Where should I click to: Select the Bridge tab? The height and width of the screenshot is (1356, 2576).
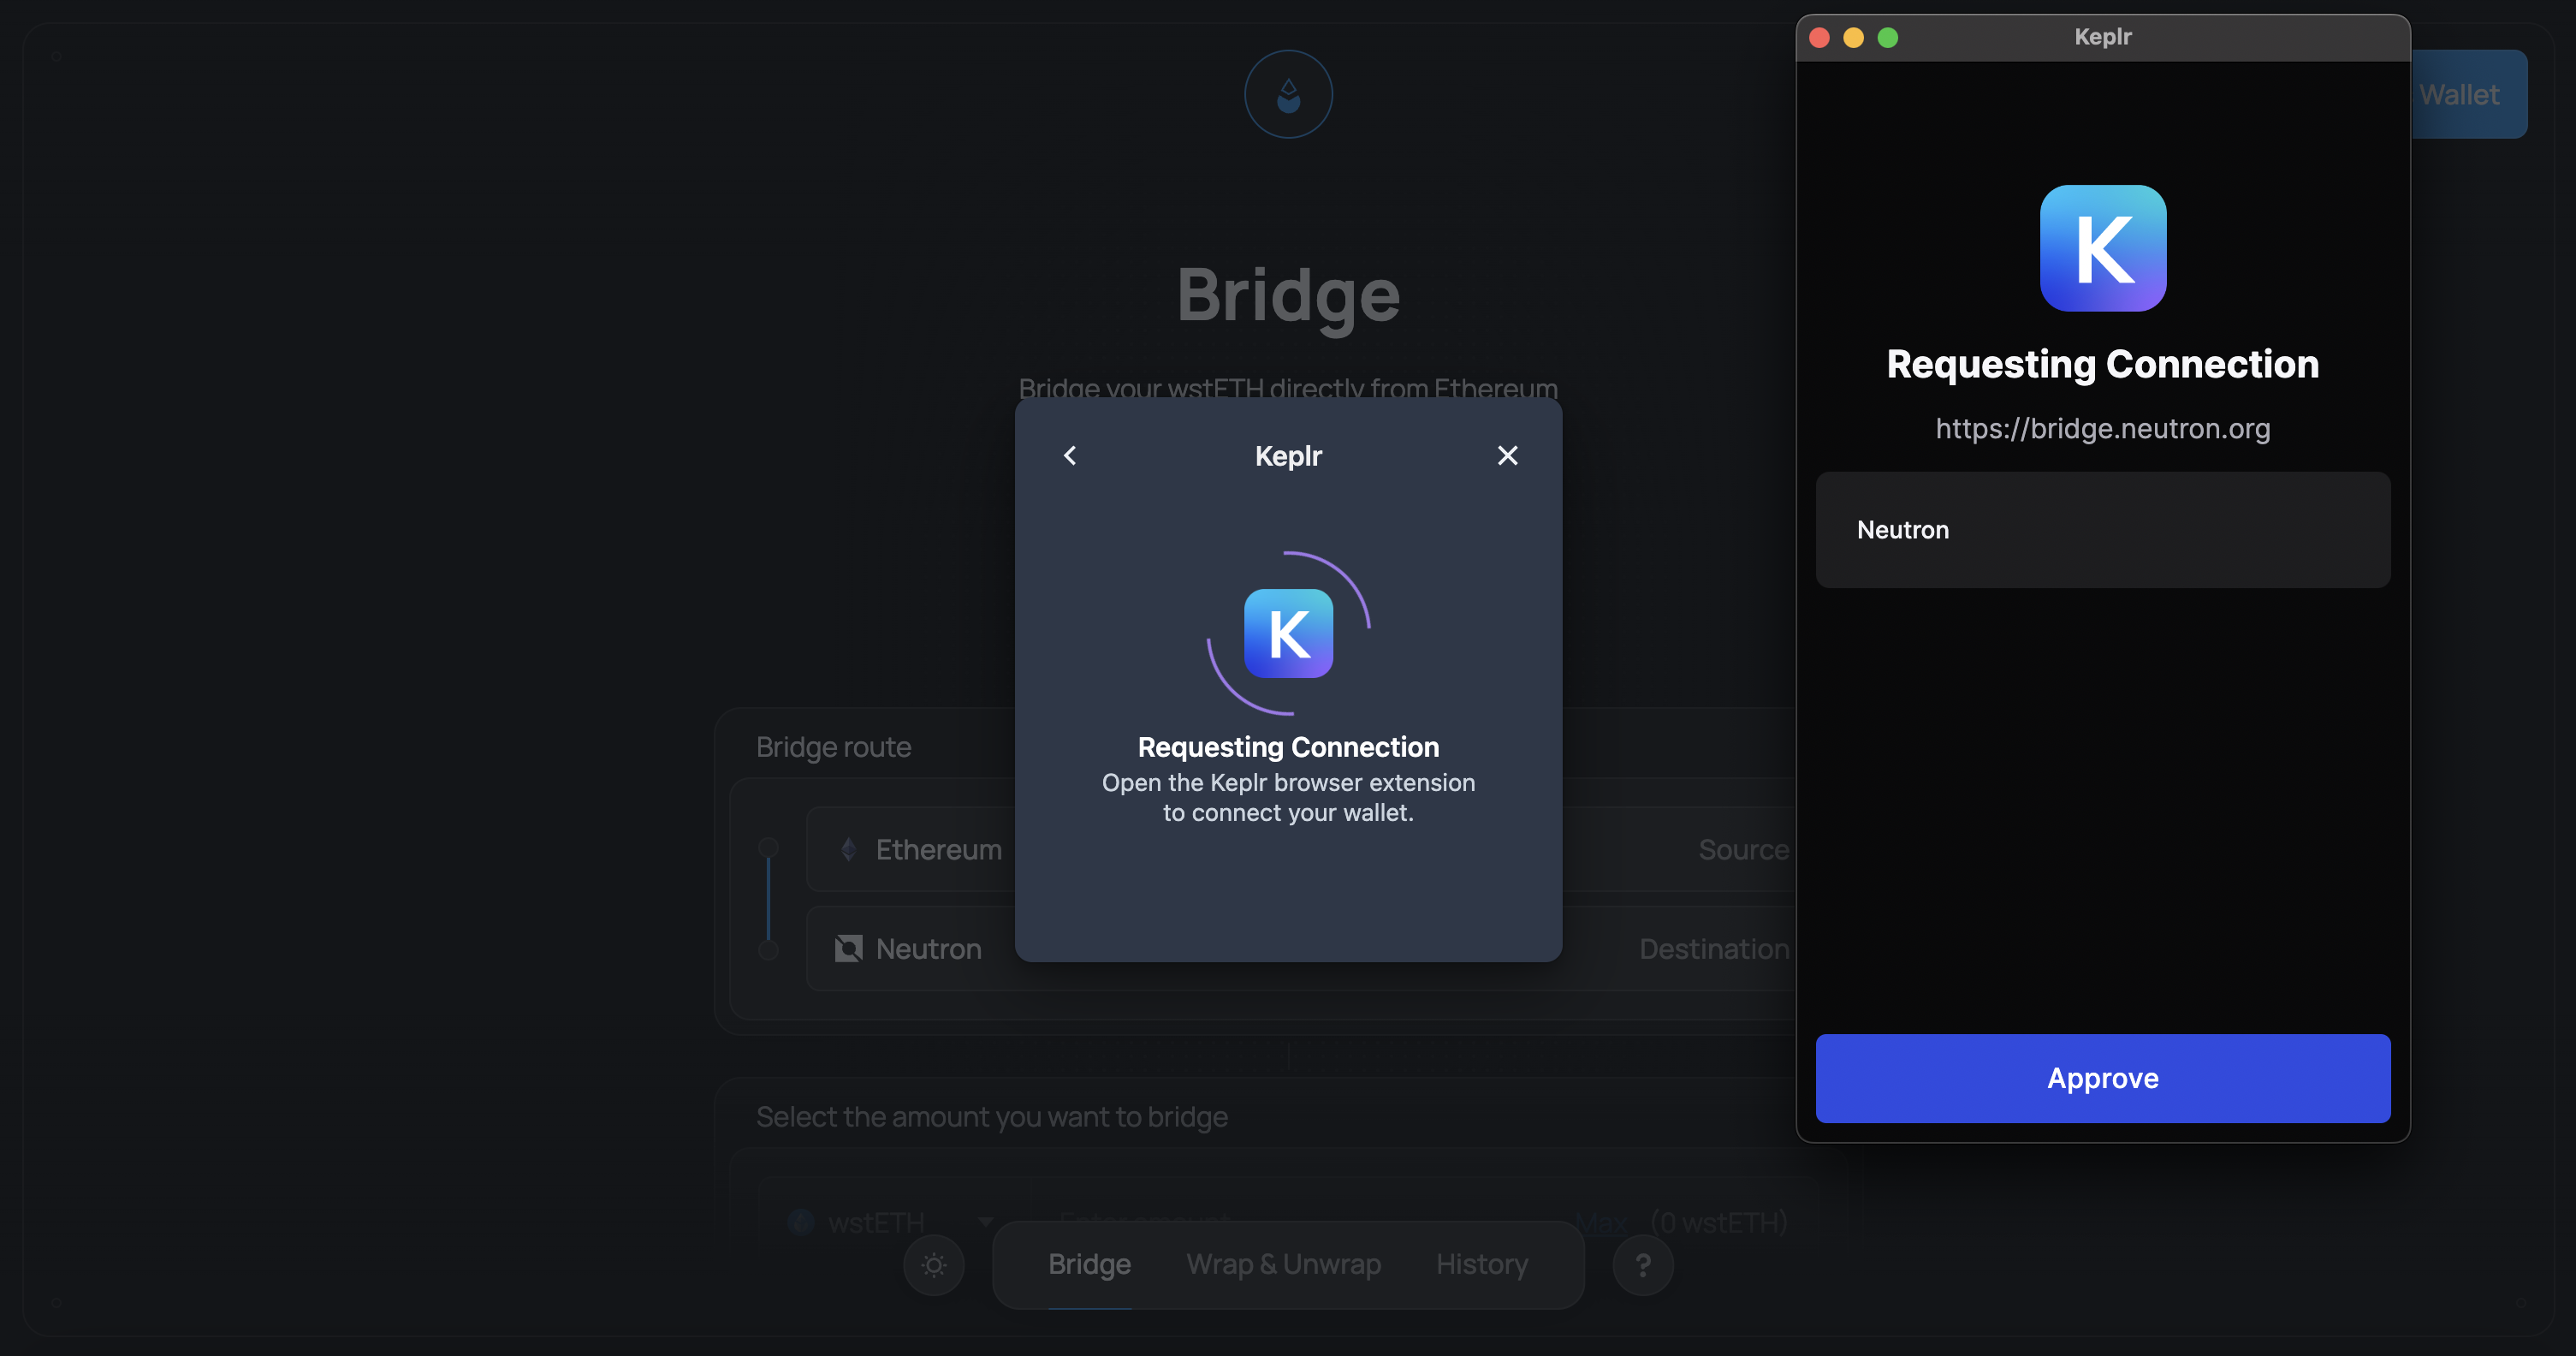click(1089, 1264)
